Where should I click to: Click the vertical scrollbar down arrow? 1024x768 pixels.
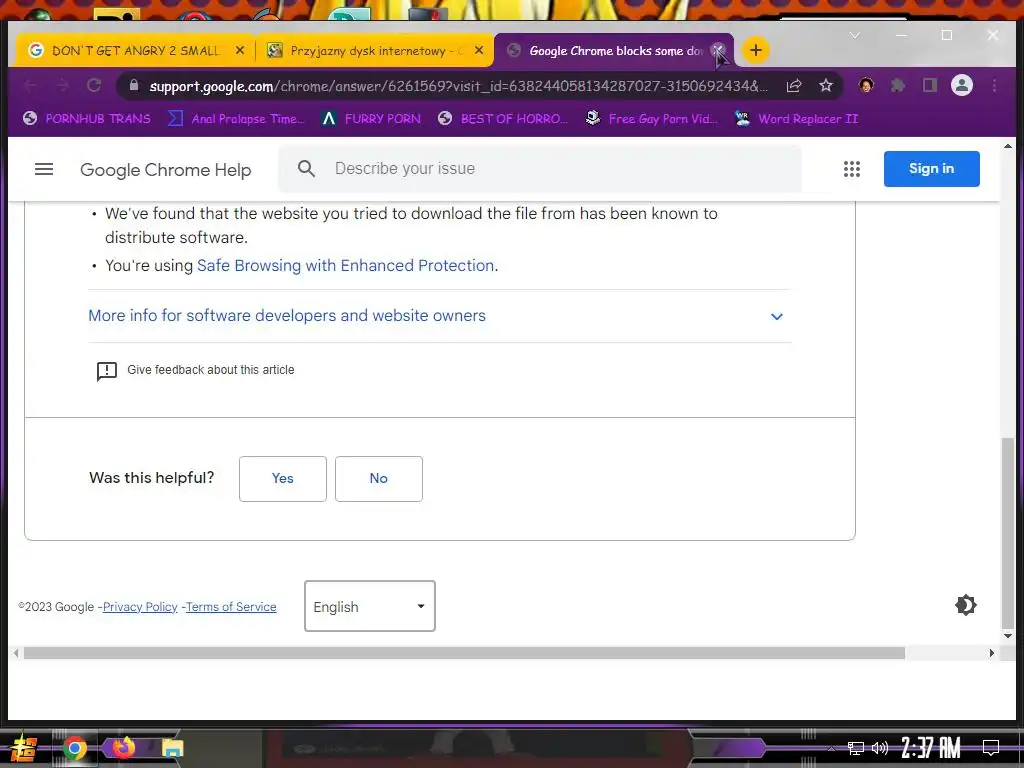[x=1008, y=635]
